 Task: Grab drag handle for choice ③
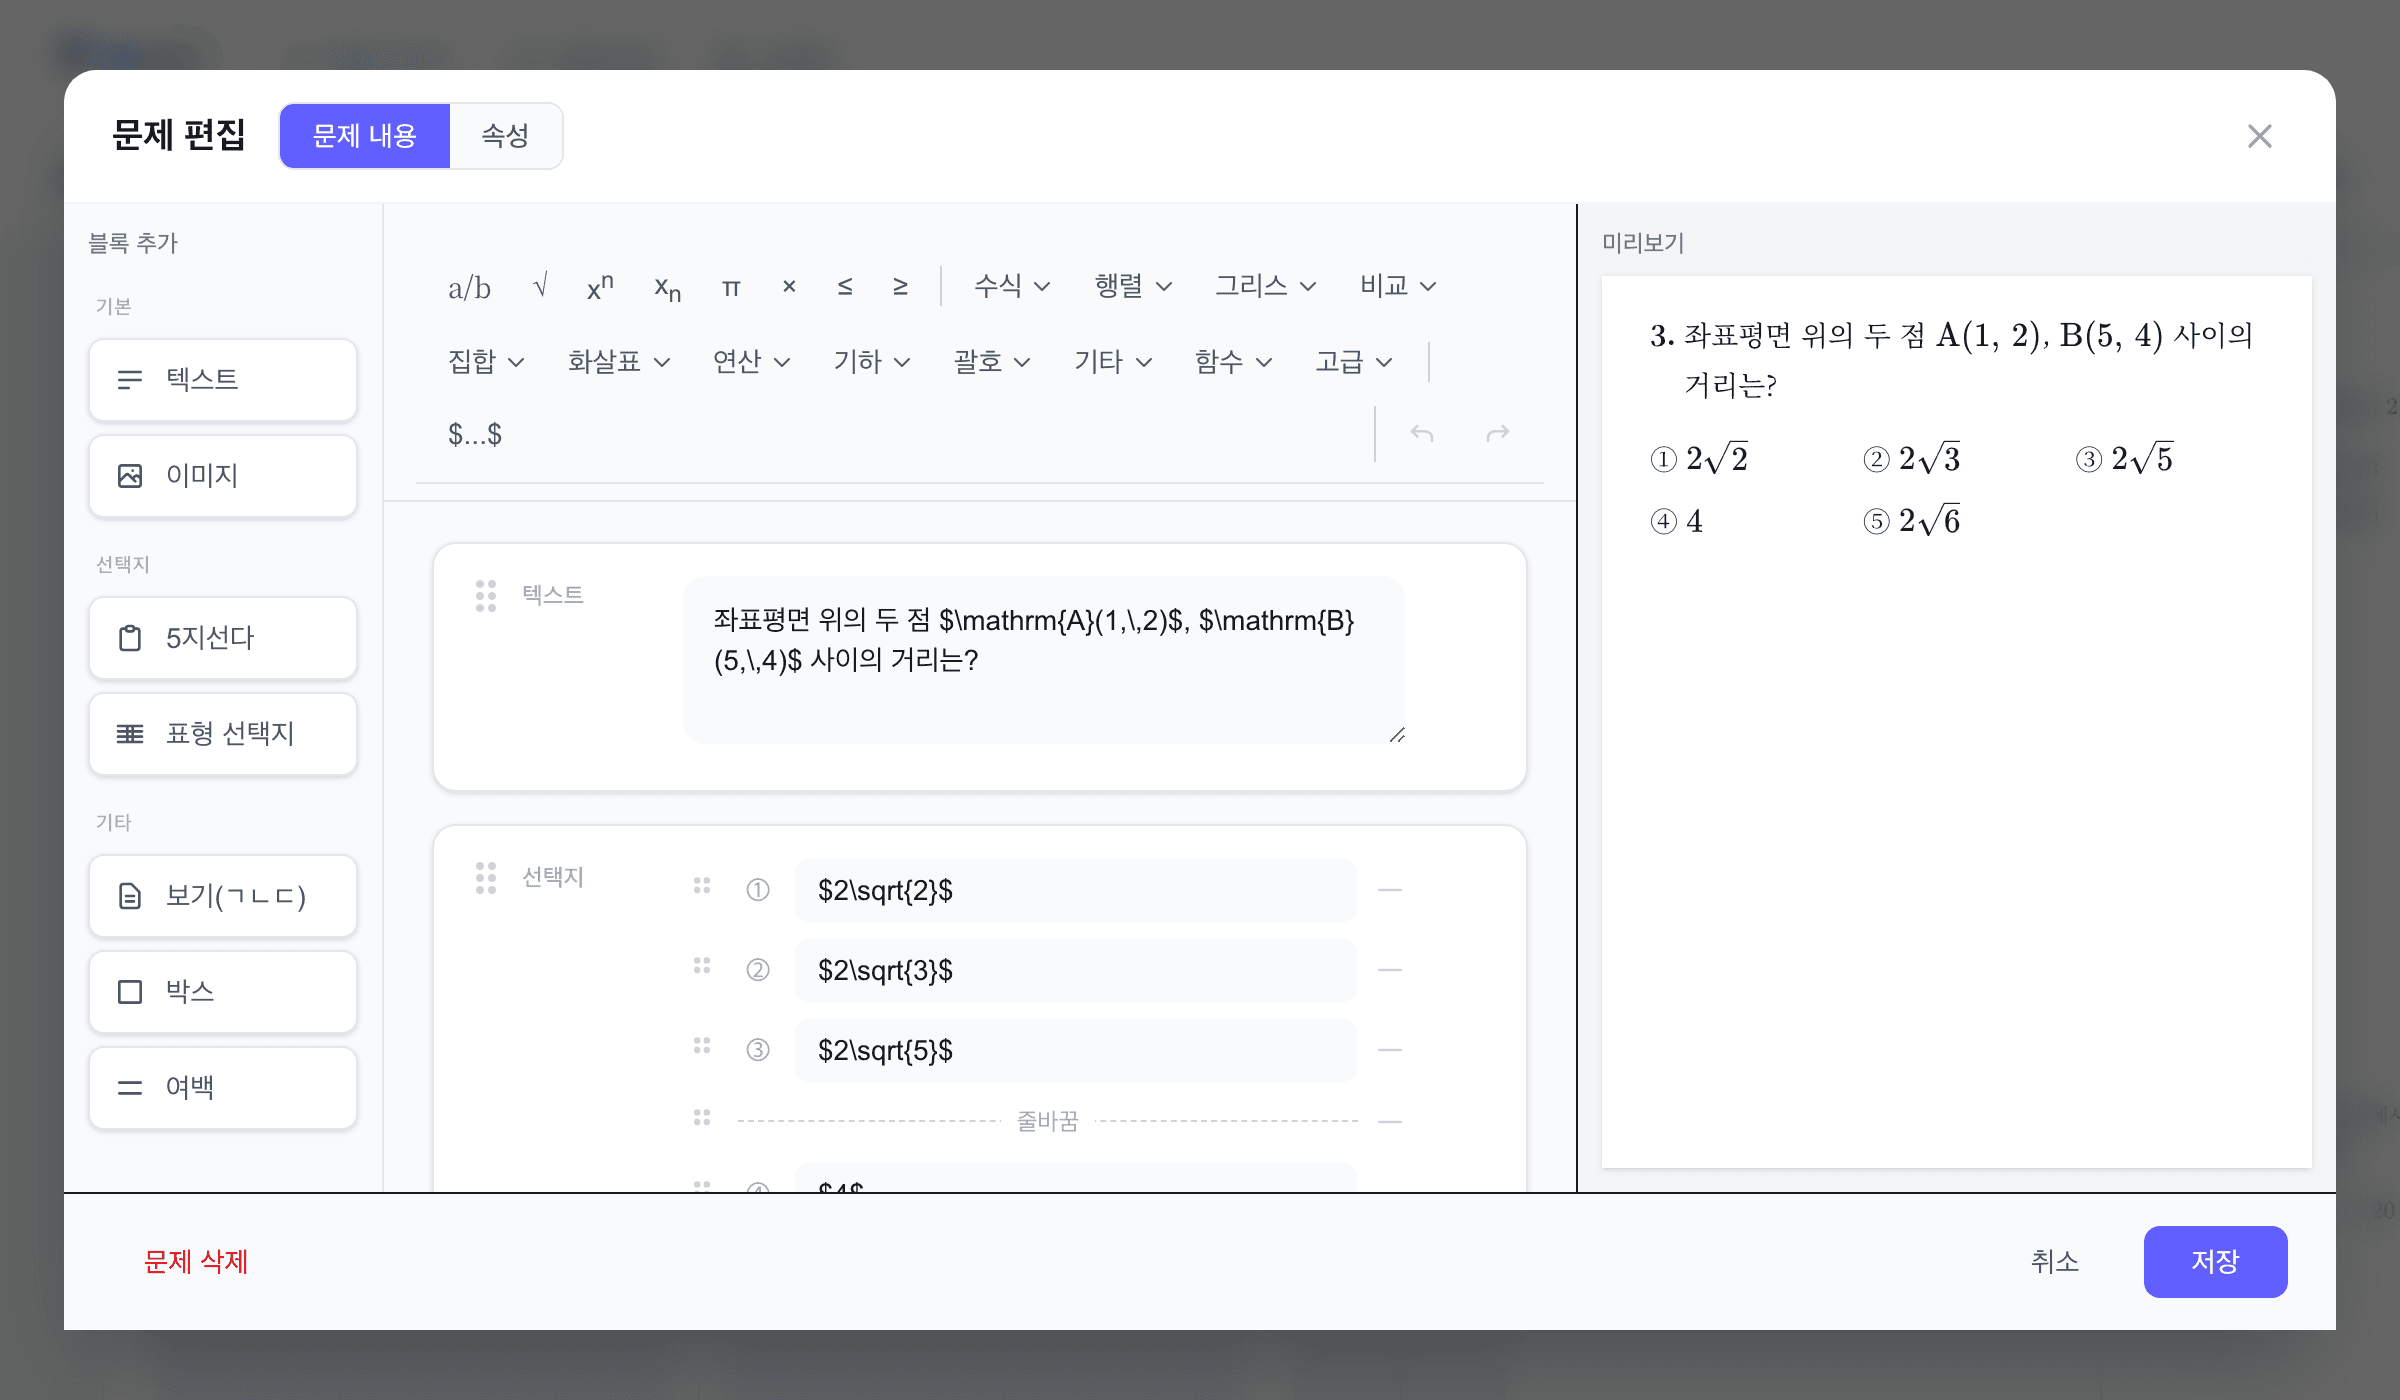(702, 1046)
